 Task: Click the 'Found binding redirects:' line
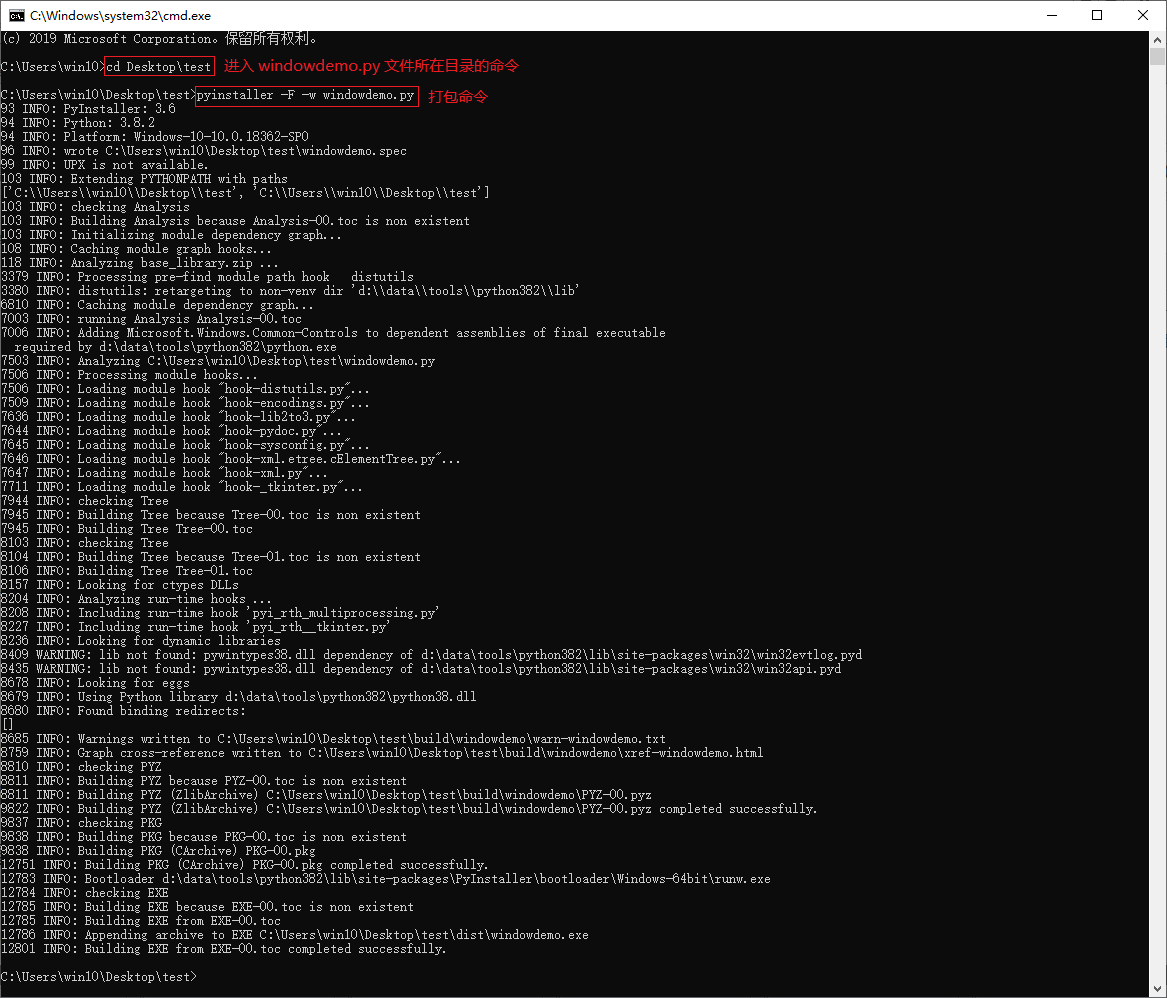[124, 711]
